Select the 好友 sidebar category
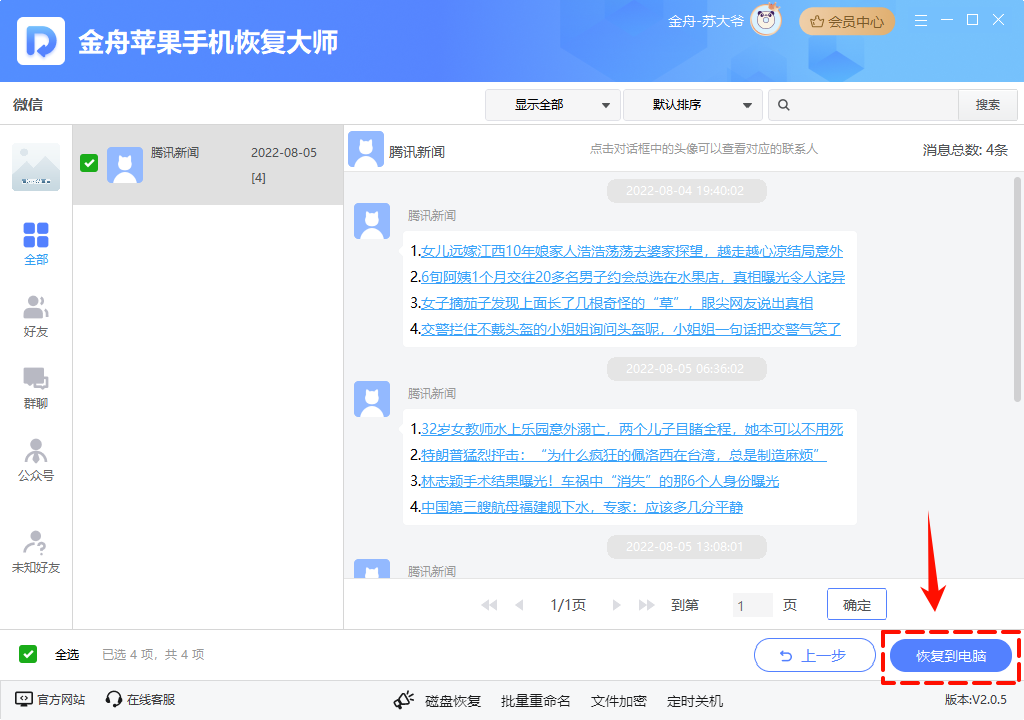The height and width of the screenshot is (720, 1024). pos(36,316)
